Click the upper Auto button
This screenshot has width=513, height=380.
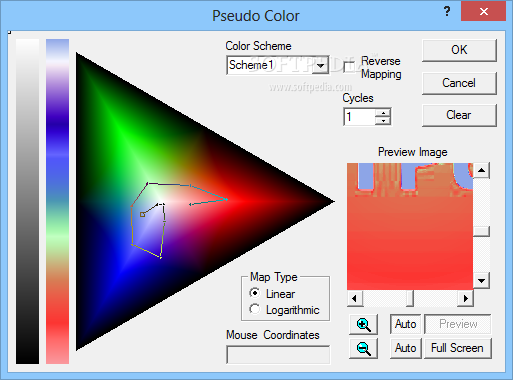click(405, 324)
